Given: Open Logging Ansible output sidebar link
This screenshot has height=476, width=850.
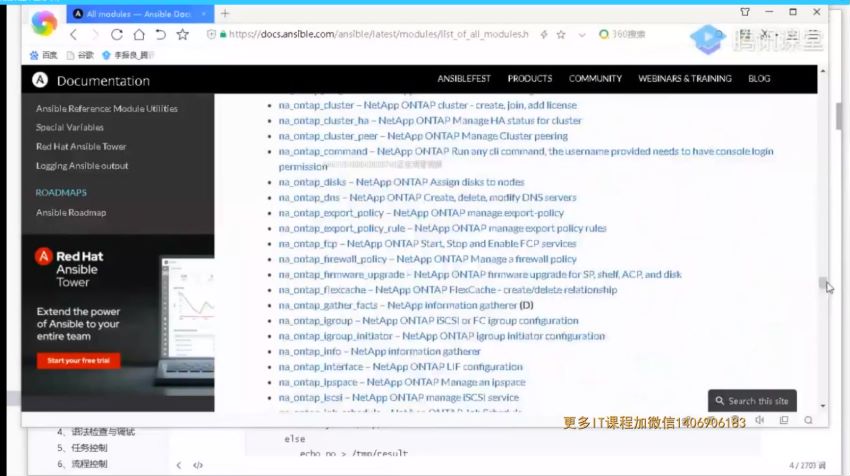Looking at the screenshot, I should (82, 166).
